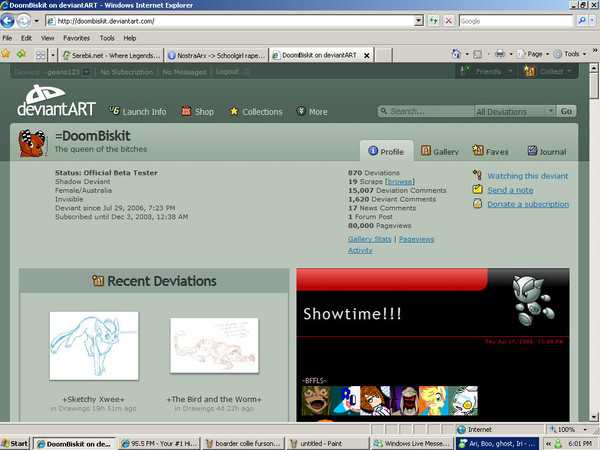Click the browser Forward arrow button

pos(24,21)
